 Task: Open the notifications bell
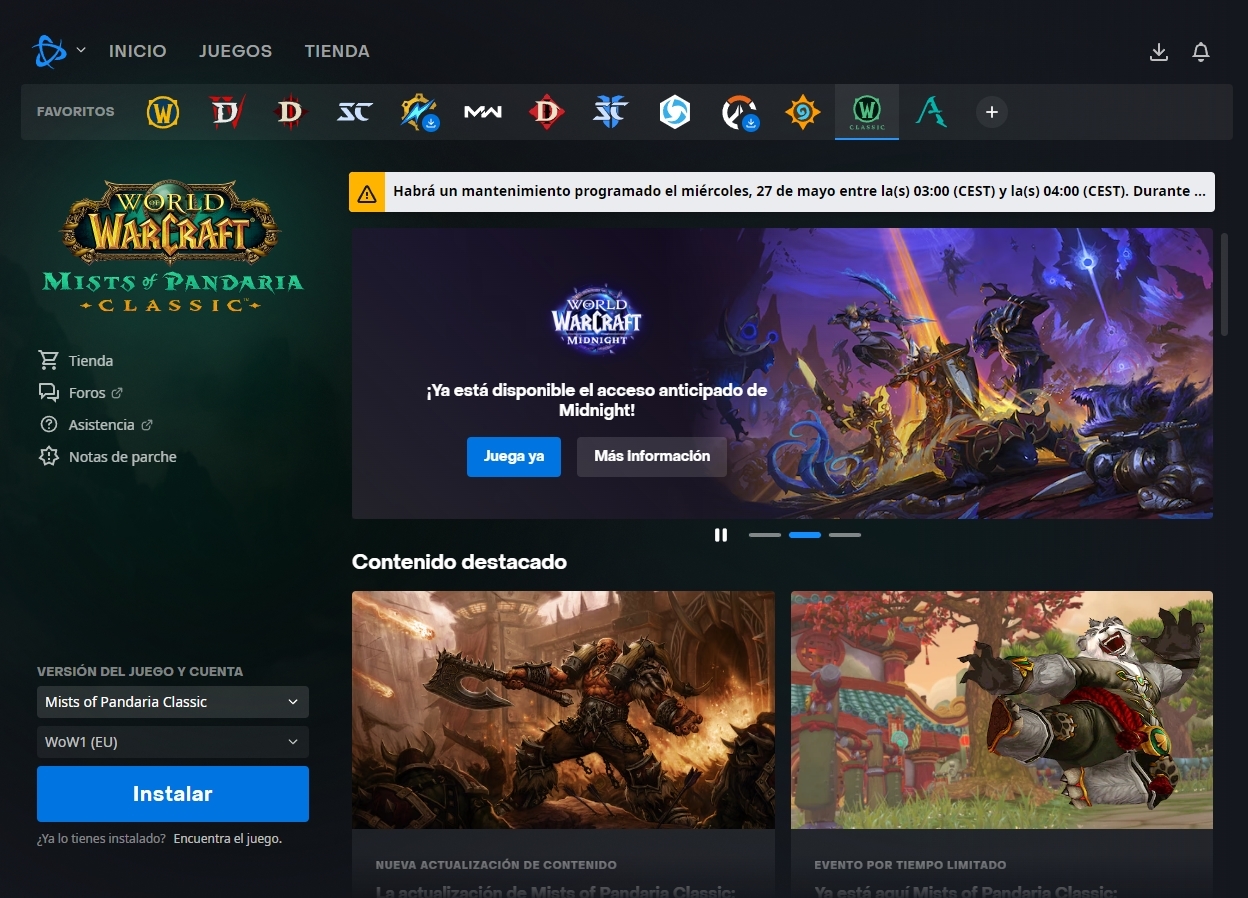(x=1201, y=52)
